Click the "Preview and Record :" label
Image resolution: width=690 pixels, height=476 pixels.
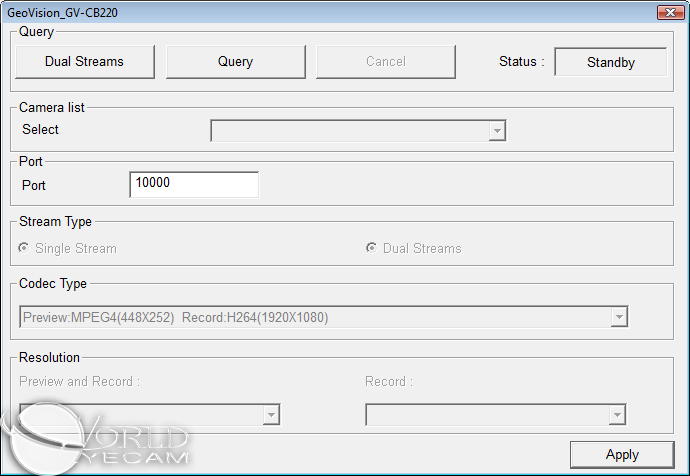pyautogui.click(x=80, y=381)
